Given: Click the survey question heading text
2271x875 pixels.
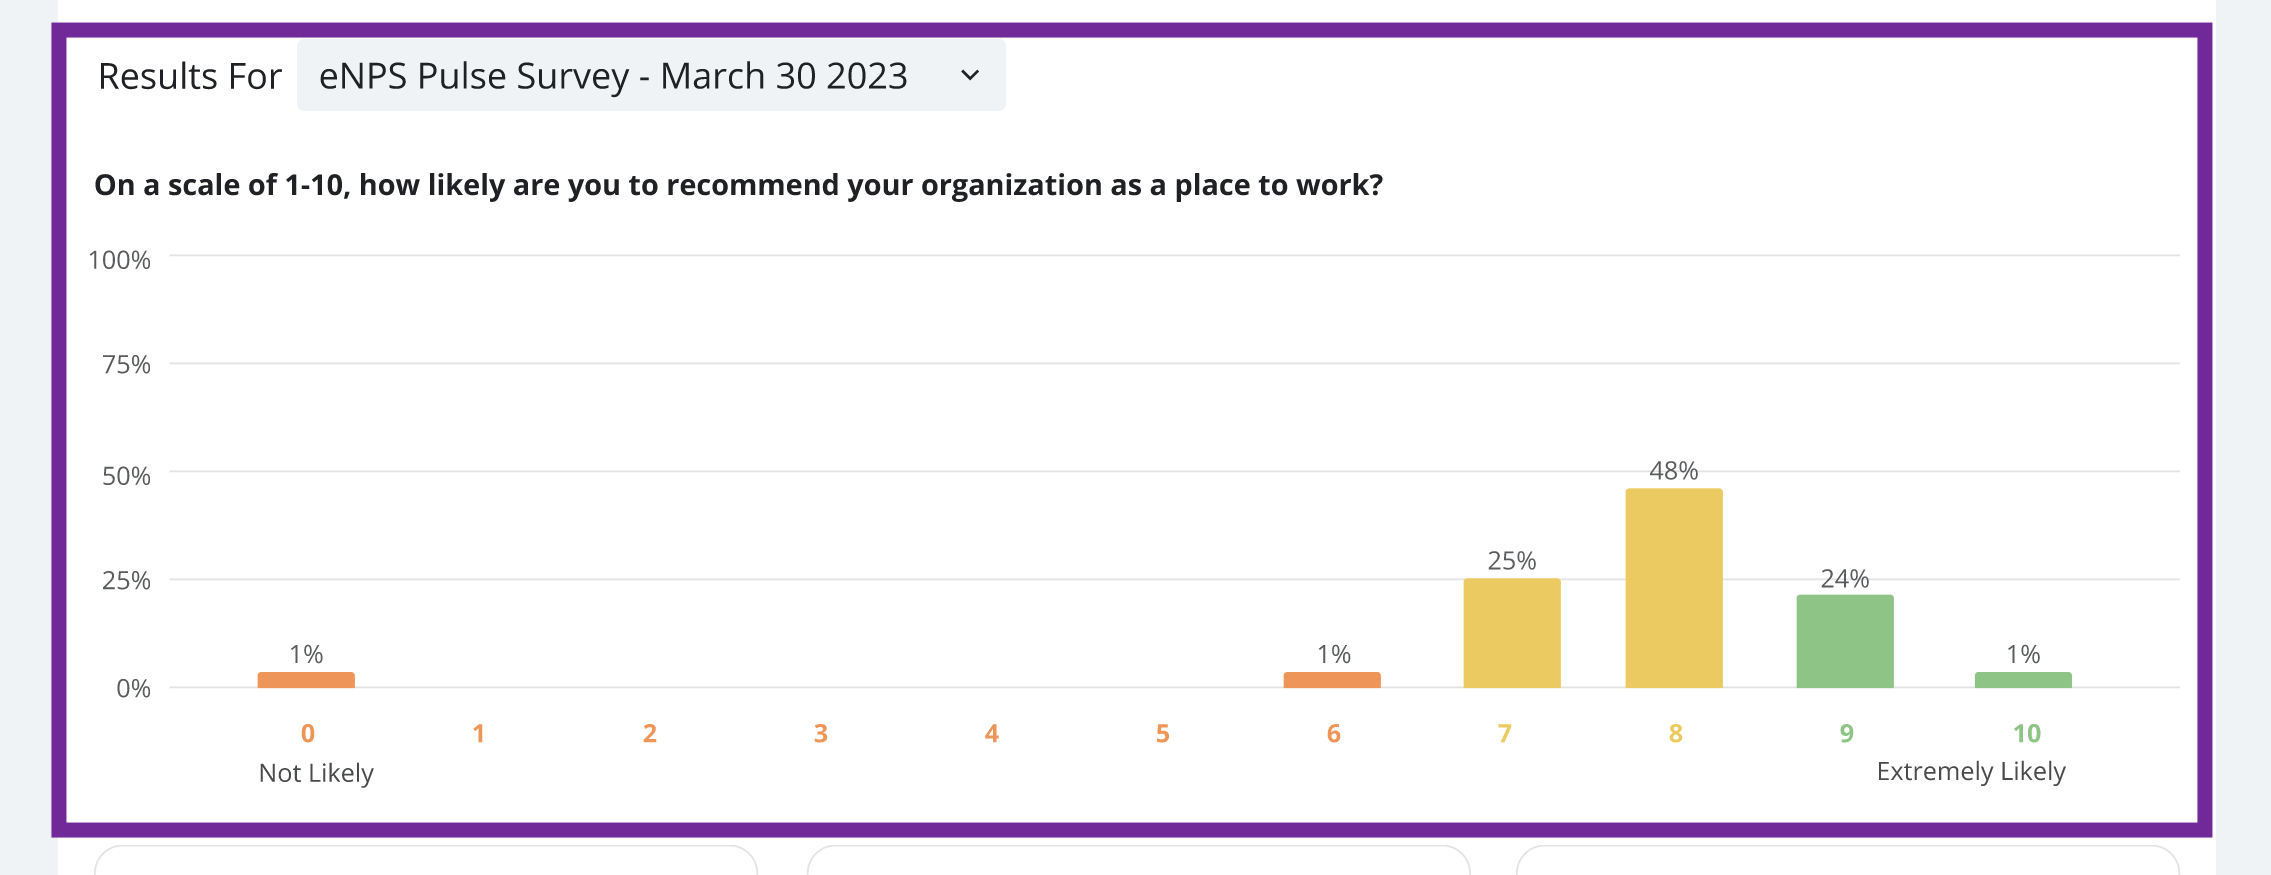Looking at the screenshot, I should pyautogui.click(x=738, y=185).
